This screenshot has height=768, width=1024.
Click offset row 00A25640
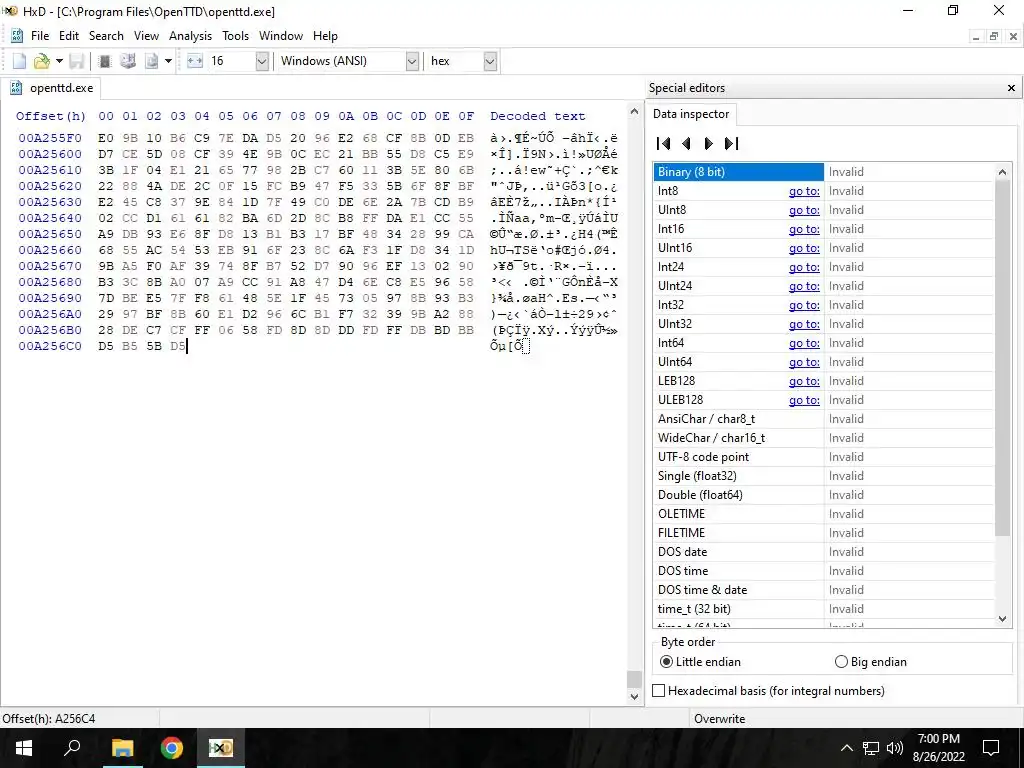(x=50, y=218)
